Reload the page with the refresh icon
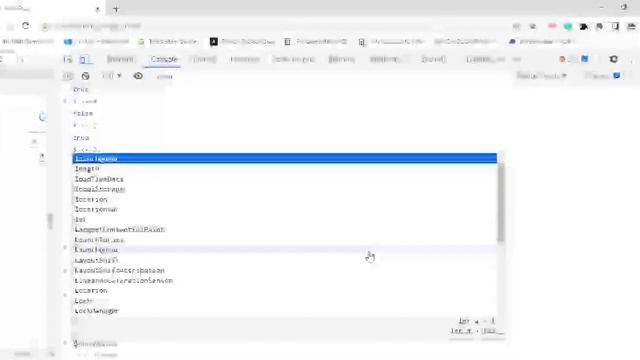The height and width of the screenshot is (360, 640). 25,26
